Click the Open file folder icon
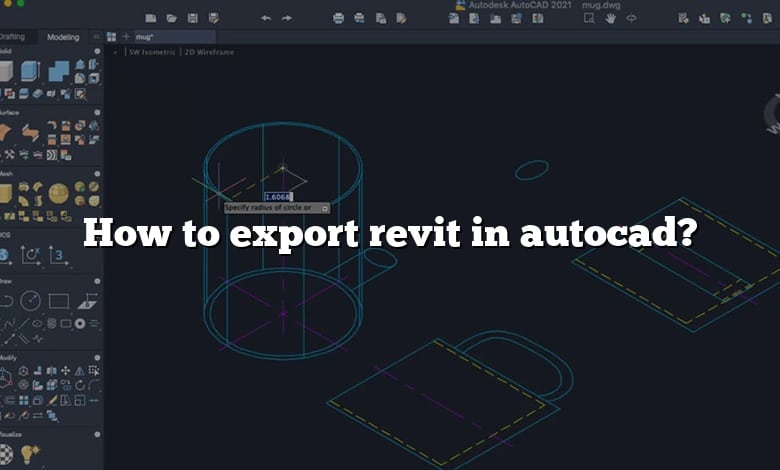This screenshot has width=780, height=470. (172, 18)
